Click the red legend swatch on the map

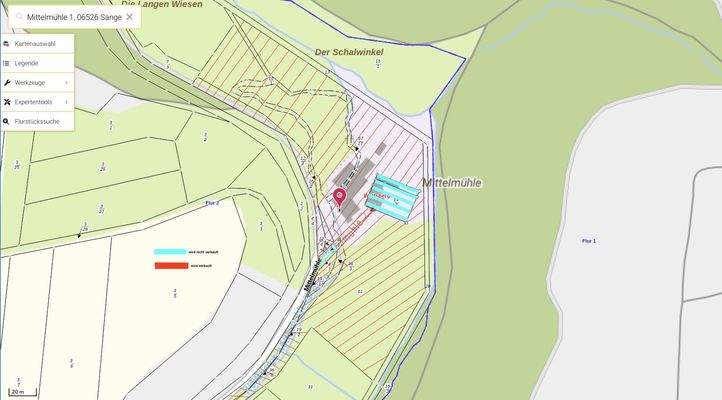coord(170,266)
